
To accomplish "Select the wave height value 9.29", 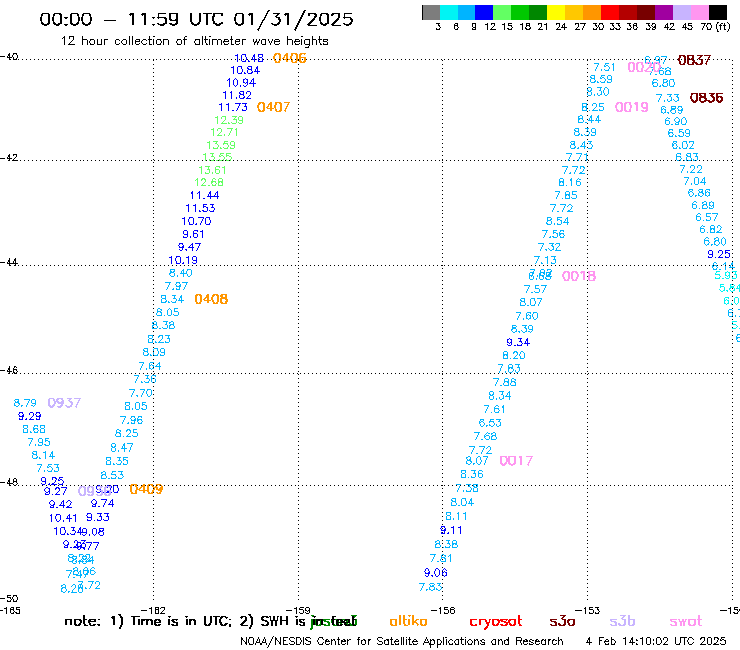I will coord(30,416).
